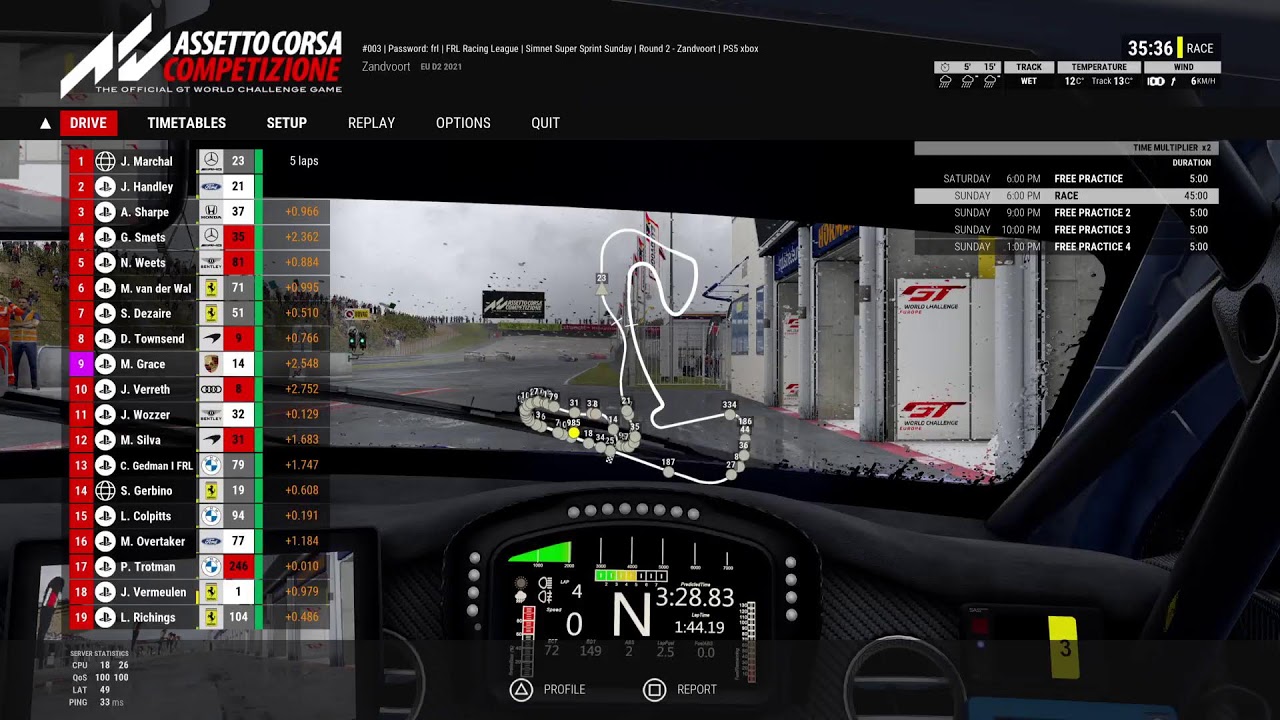Click the PlayStation icon beside J. Handley
The image size is (1280, 720).
coord(105,187)
